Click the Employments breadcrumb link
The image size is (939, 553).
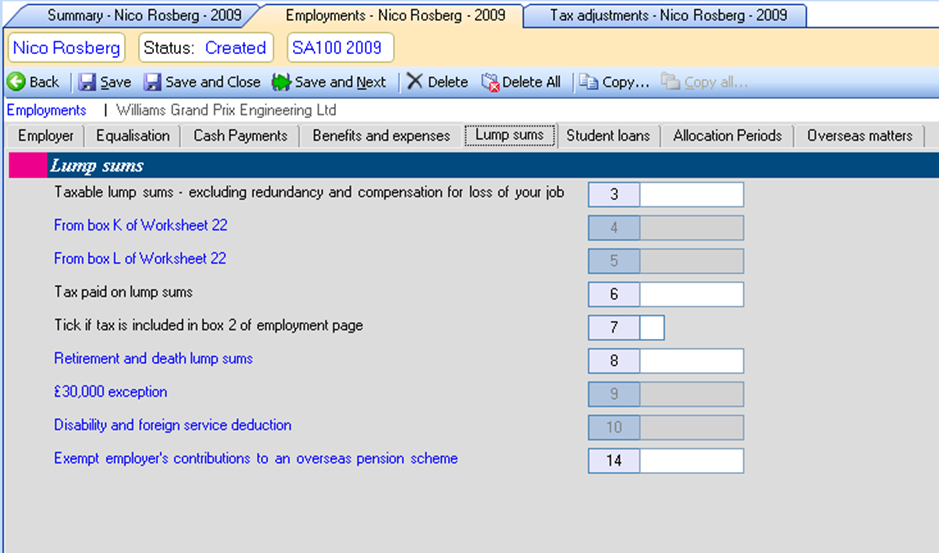click(47, 110)
